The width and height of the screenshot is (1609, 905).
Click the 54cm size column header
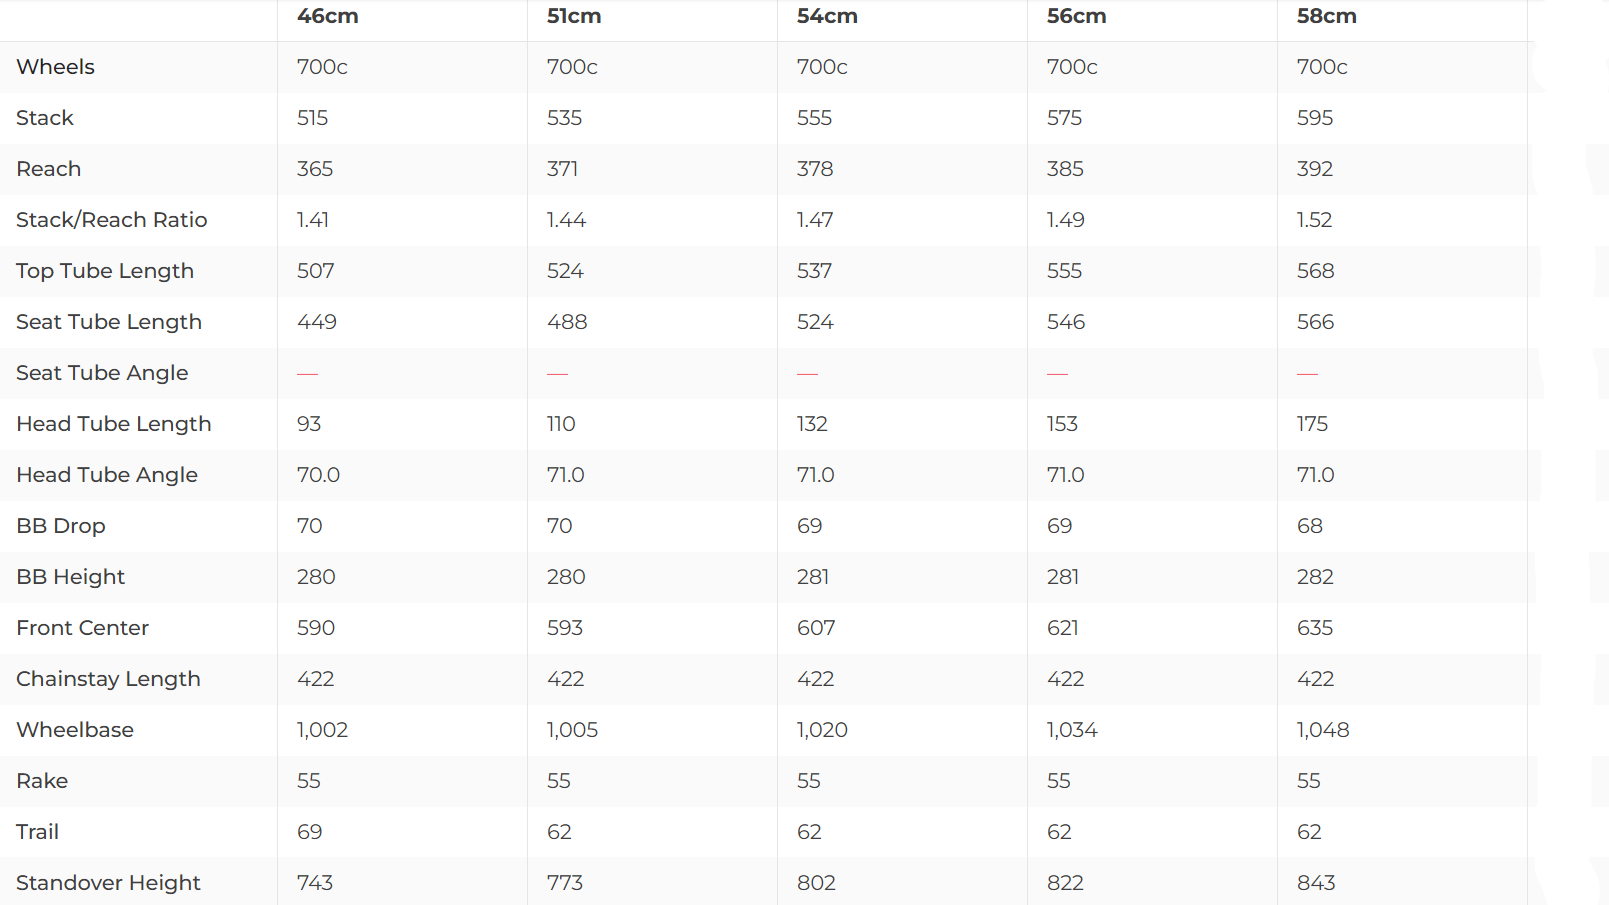827,16
